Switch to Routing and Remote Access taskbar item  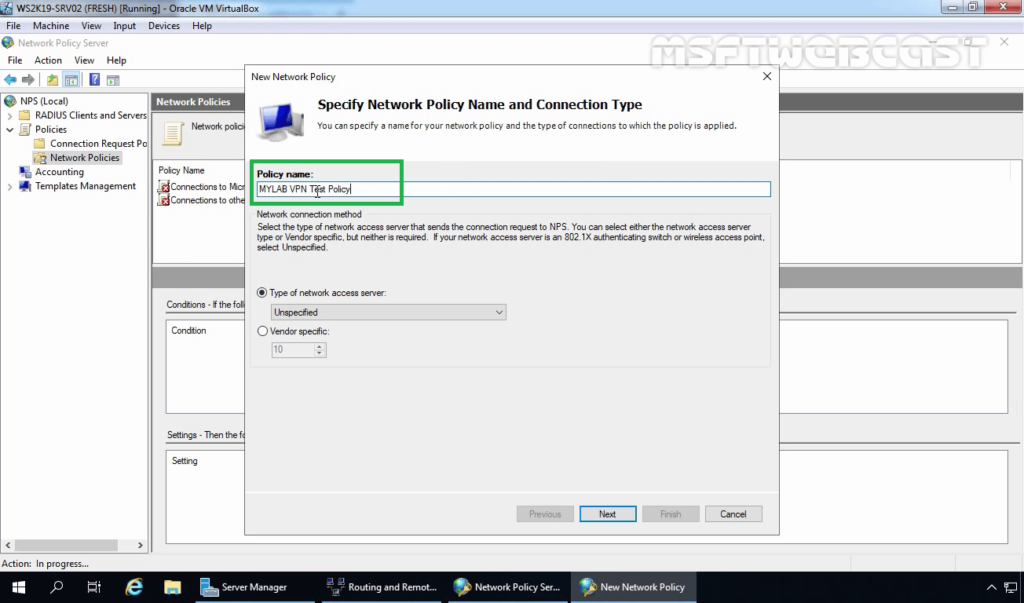tap(383, 587)
